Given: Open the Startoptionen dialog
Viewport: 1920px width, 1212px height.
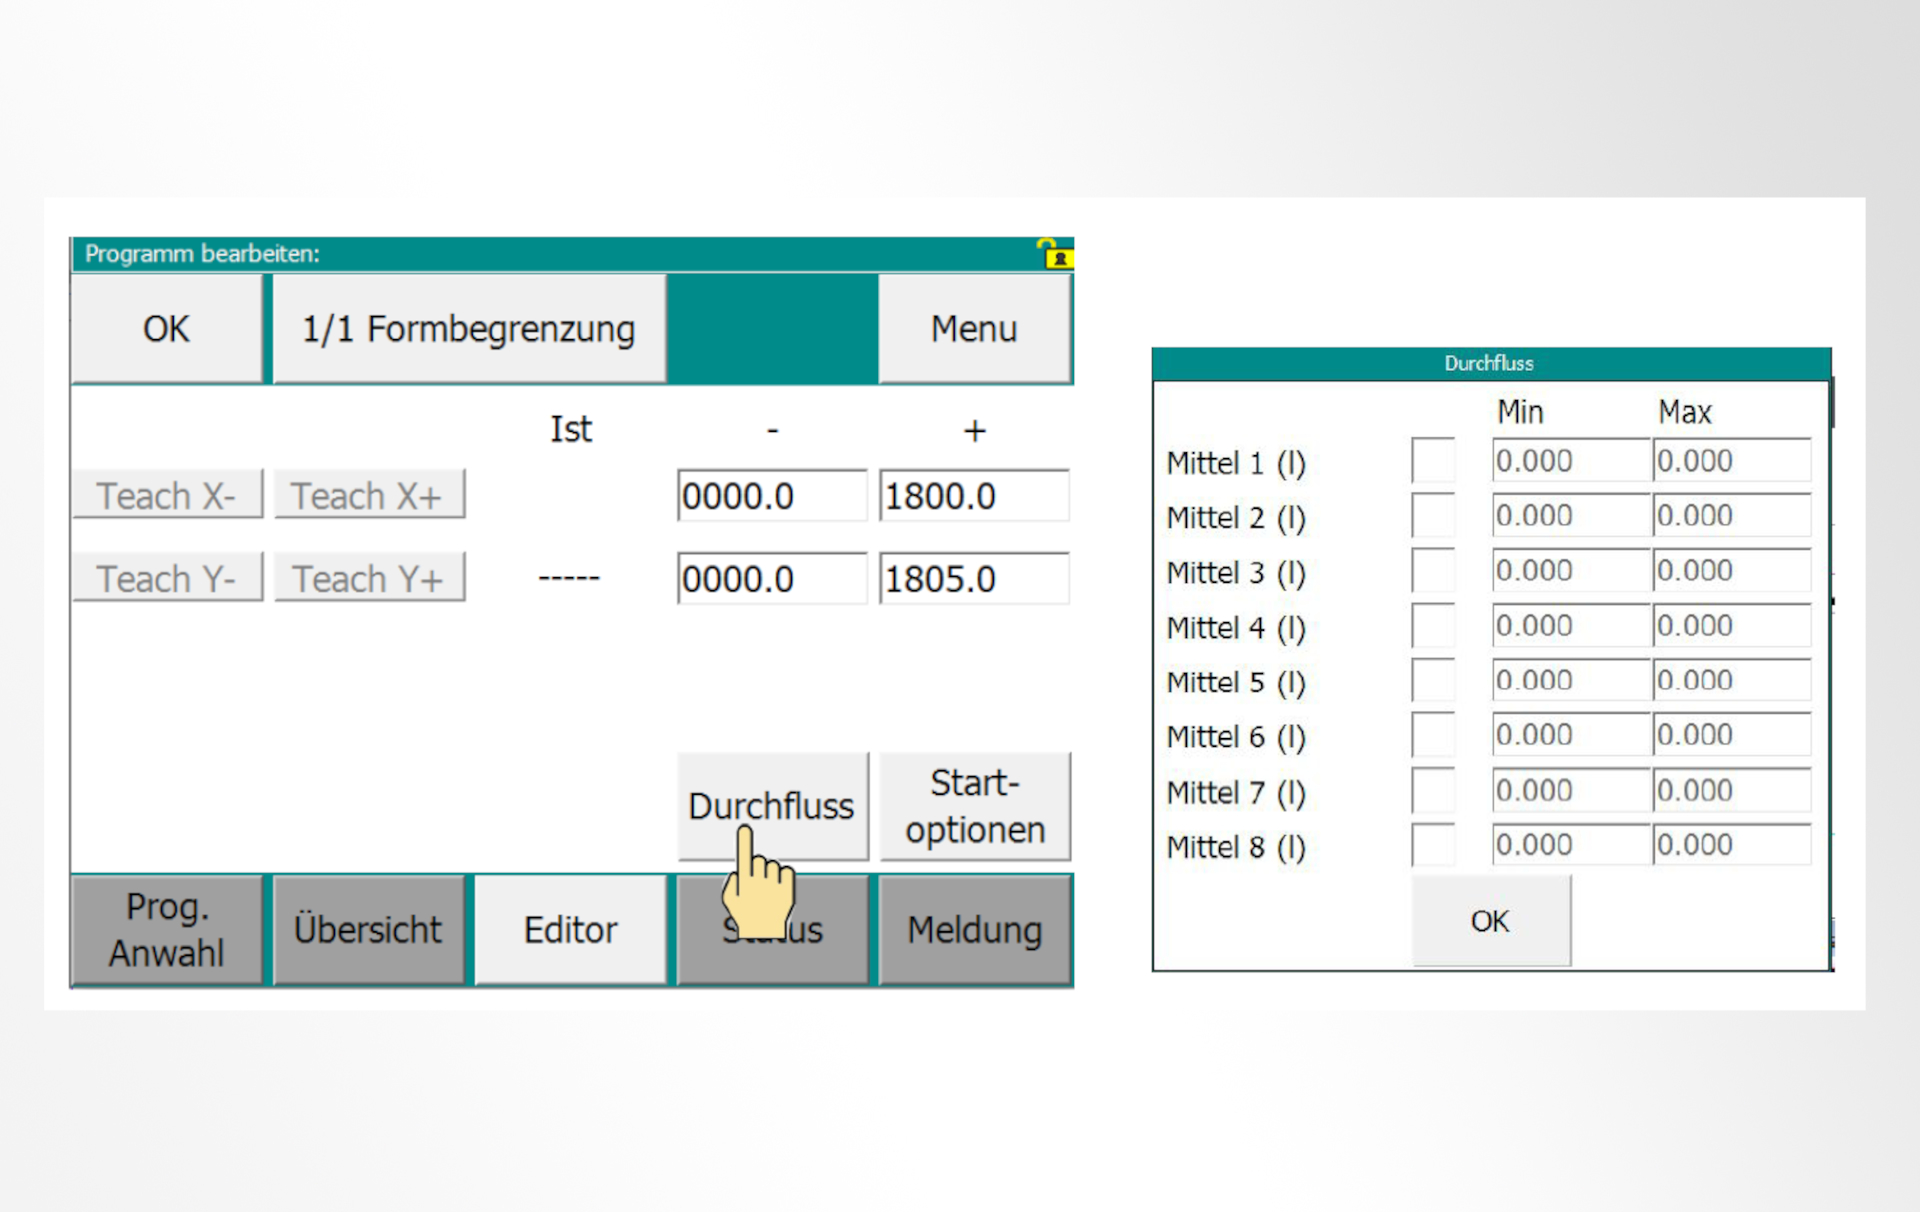Looking at the screenshot, I should point(975,806).
